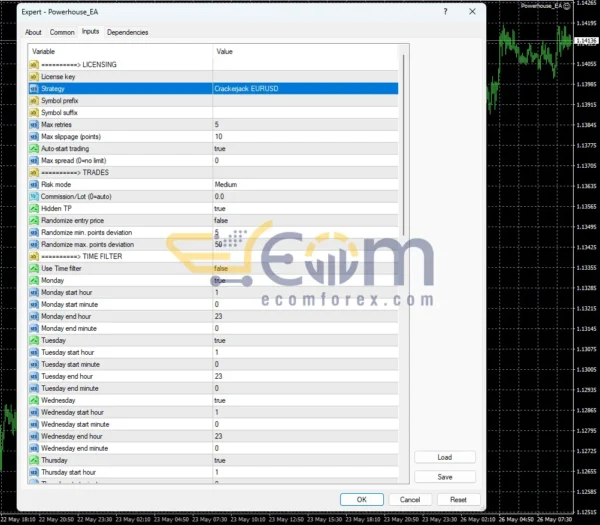Click the Risk mode variable icon

tap(34, 184)
